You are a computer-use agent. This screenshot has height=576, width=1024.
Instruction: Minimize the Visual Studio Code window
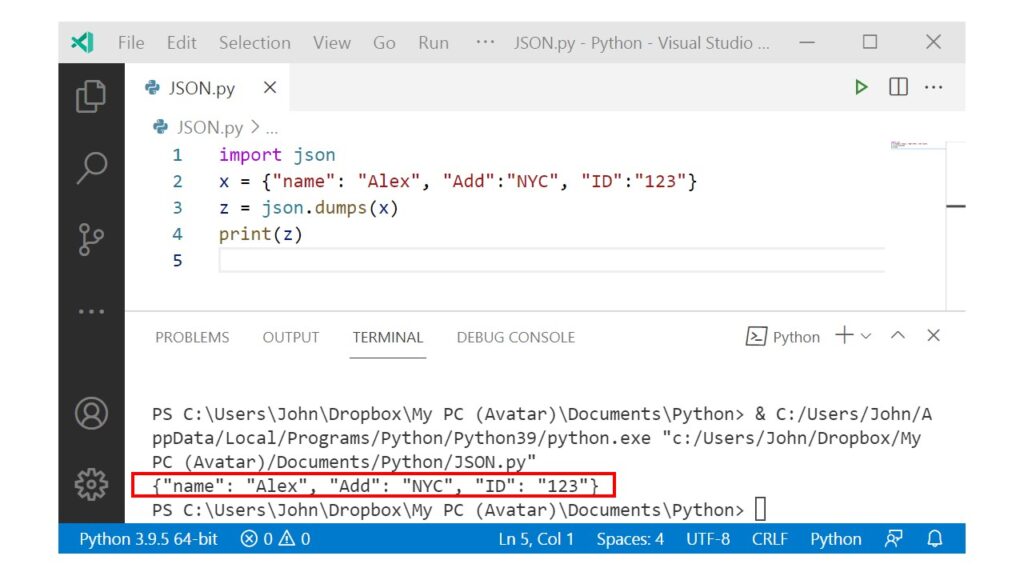click(x=807, y=42)
